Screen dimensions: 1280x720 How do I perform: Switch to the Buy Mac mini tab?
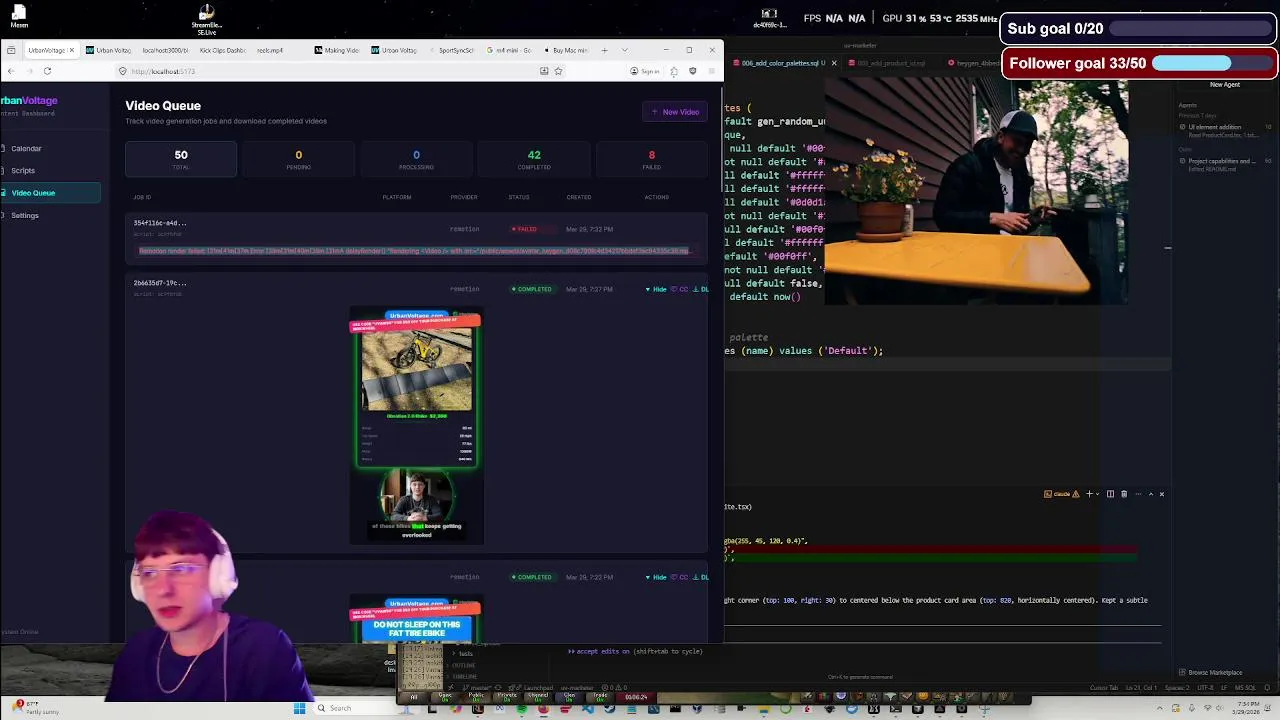(566, 50)
